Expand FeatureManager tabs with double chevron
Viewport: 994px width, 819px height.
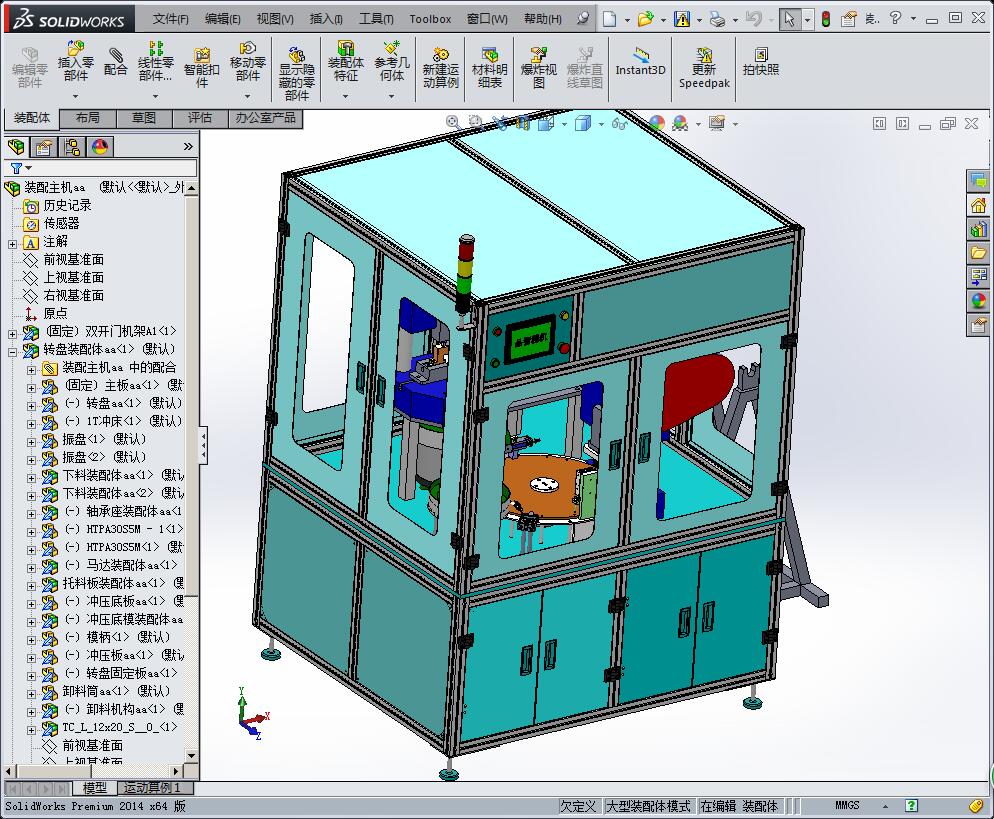(188, 147)
